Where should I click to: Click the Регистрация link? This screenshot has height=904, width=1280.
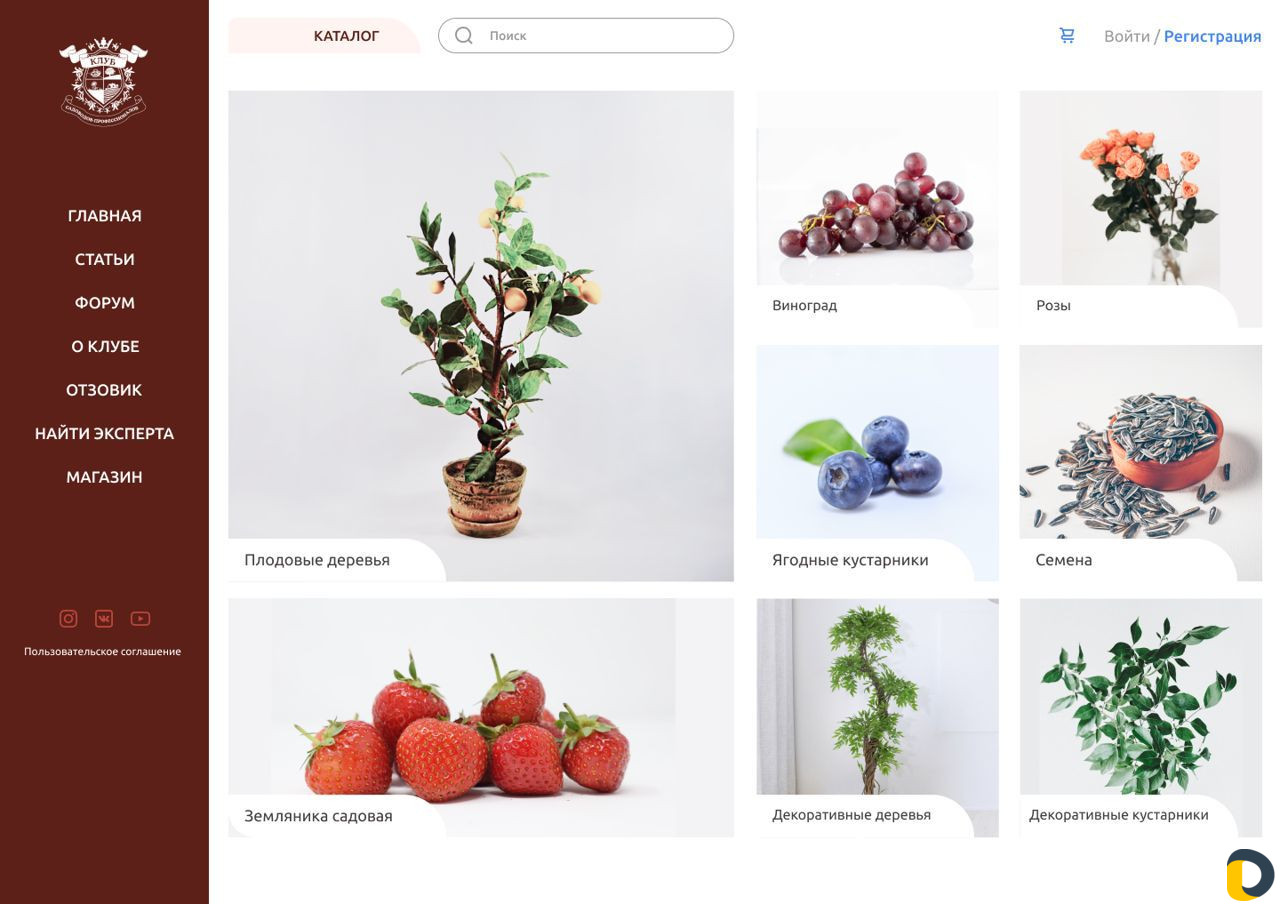pos(1213,36)
